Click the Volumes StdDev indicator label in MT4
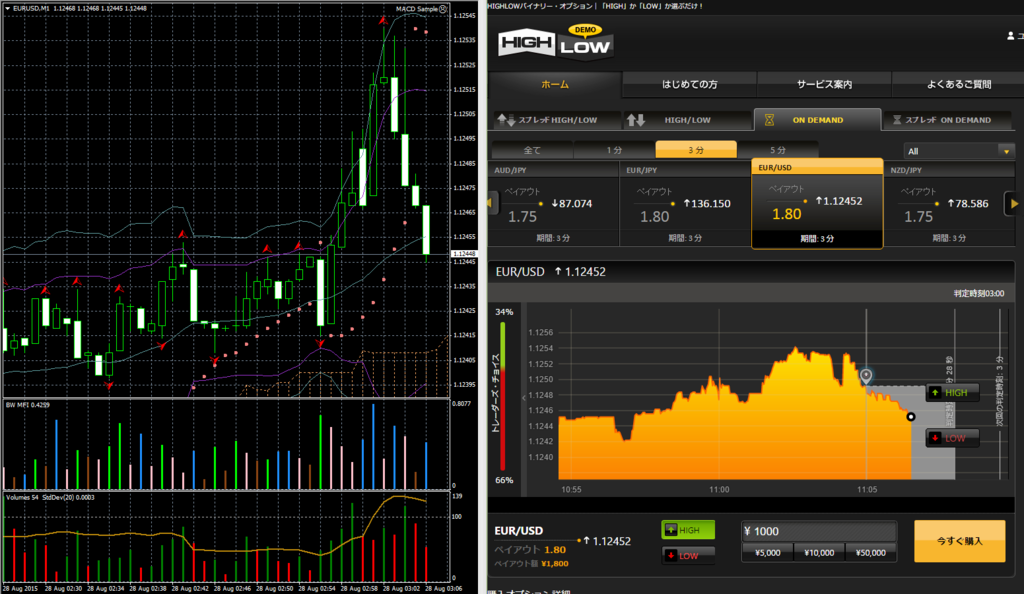Viewport: 1024px width, 594px height. coord(50,497)
